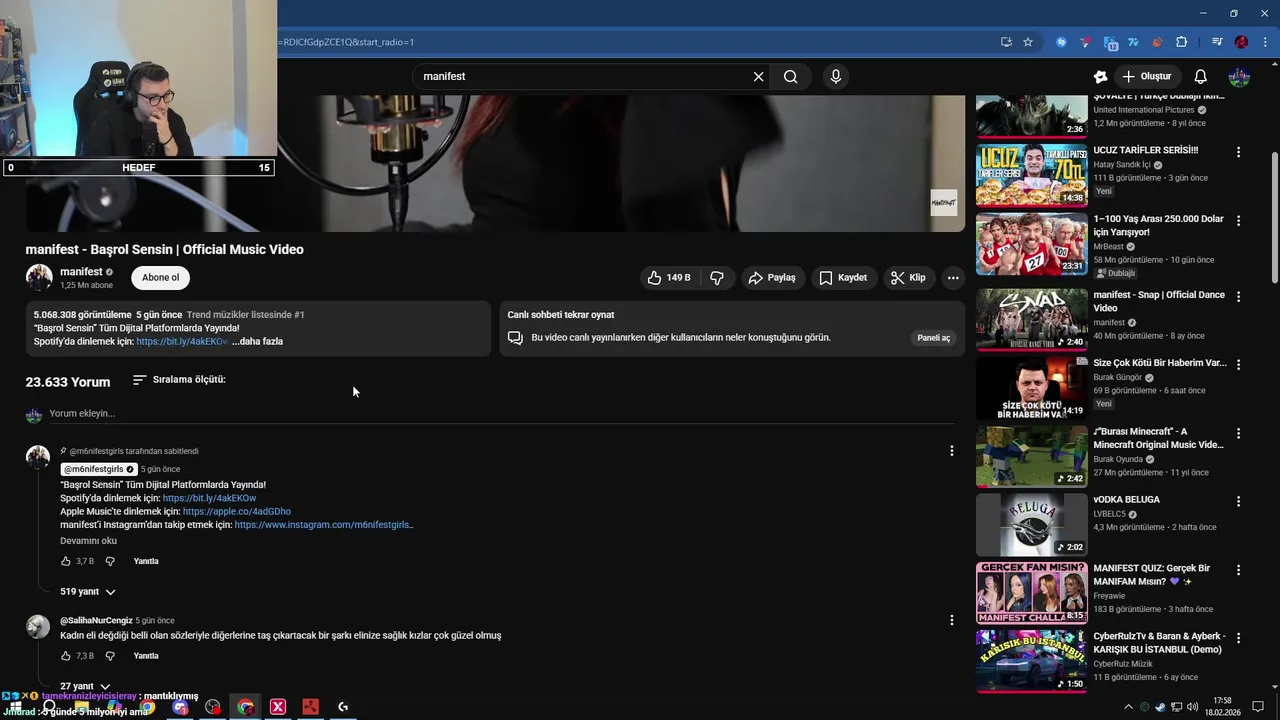Open the Sıralama ölçütü sort dropdown
Image resolution: width=1280 pixels, height=720 pixels.
click(179, 380)
